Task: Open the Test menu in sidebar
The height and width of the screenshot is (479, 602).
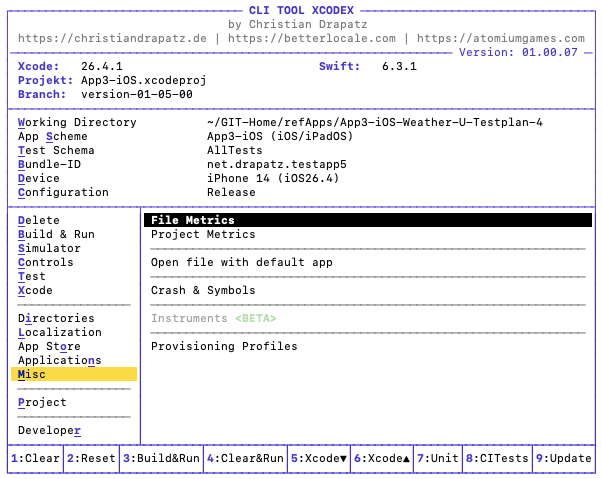Action: tap(31, 276)
